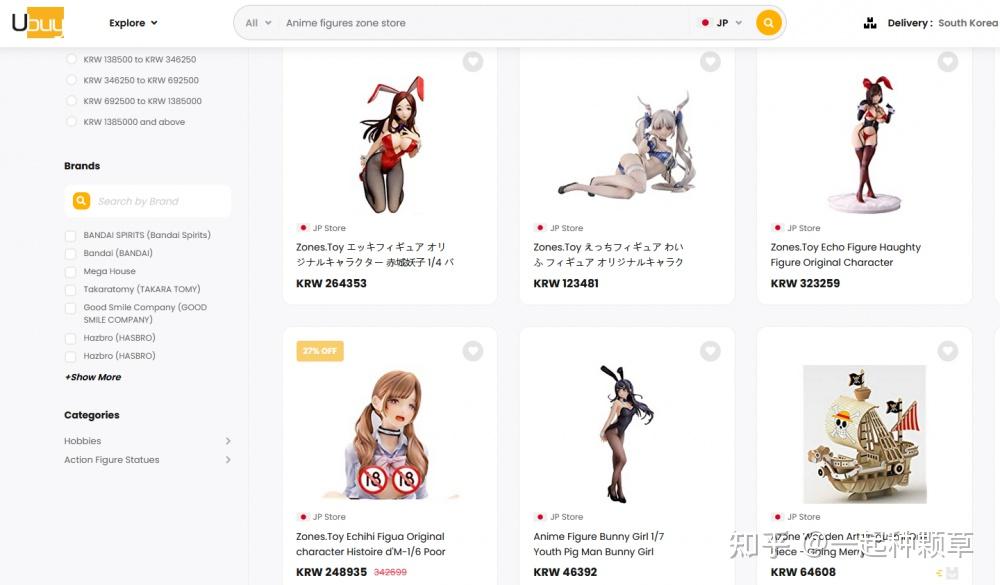This screenshot has height=585, width=1000.
Task: Add KRW 323259 Echo Figure to wishlist
Action: click(x=947, y=62)
